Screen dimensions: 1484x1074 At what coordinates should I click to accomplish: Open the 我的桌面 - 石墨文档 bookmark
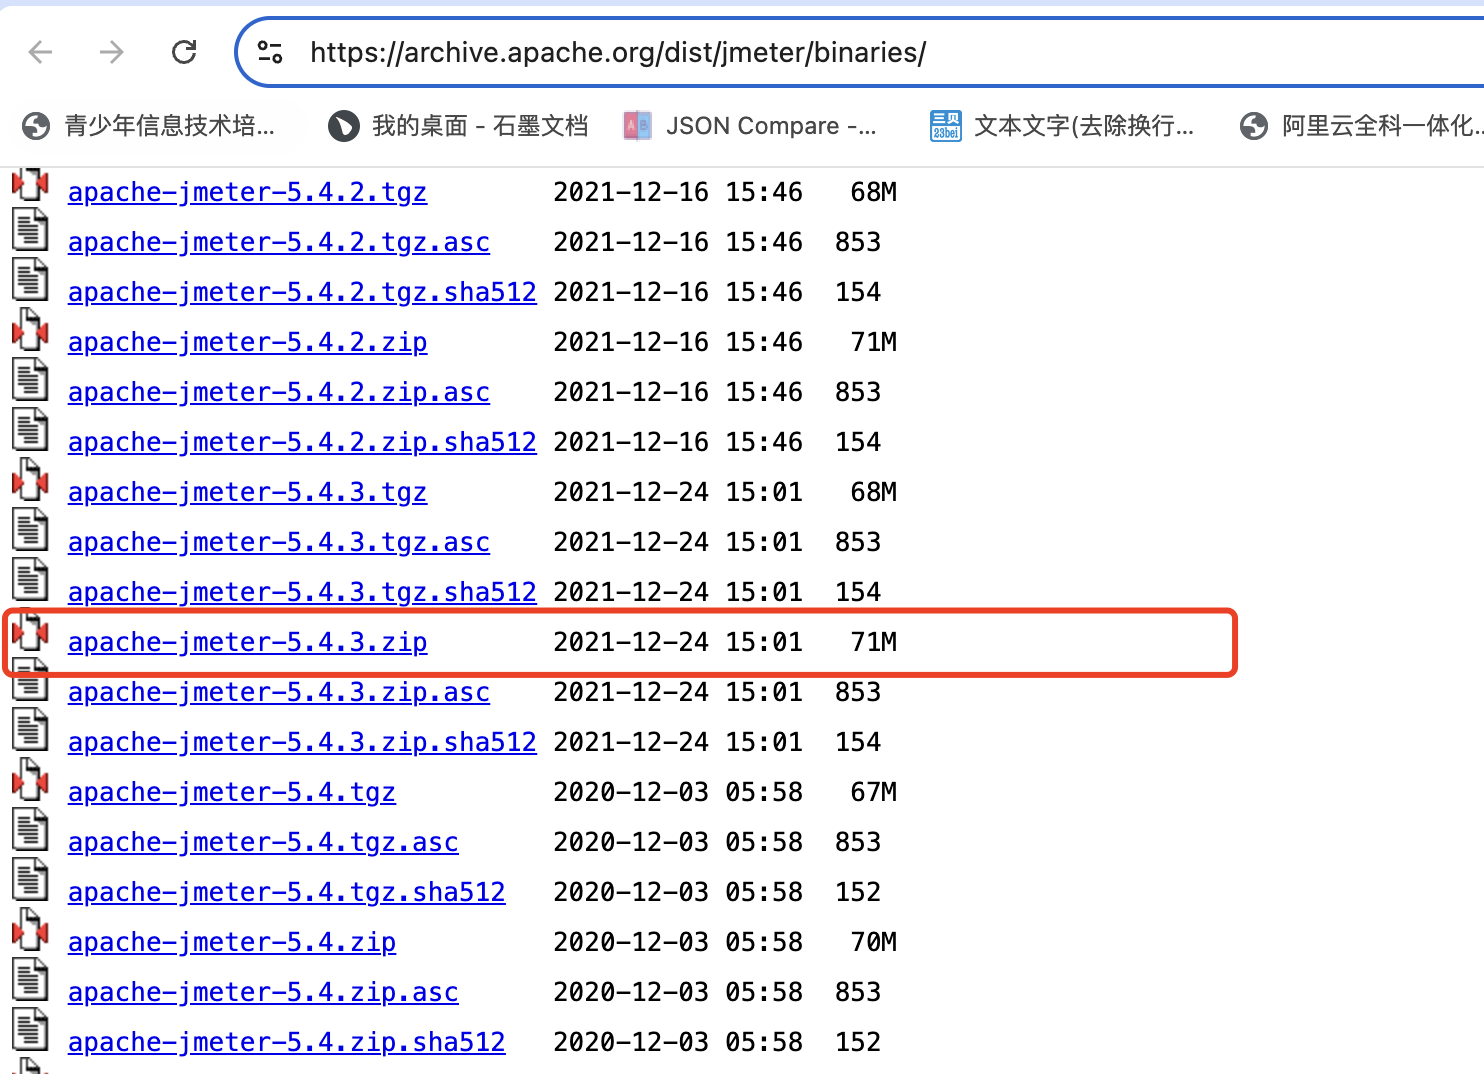458,126
